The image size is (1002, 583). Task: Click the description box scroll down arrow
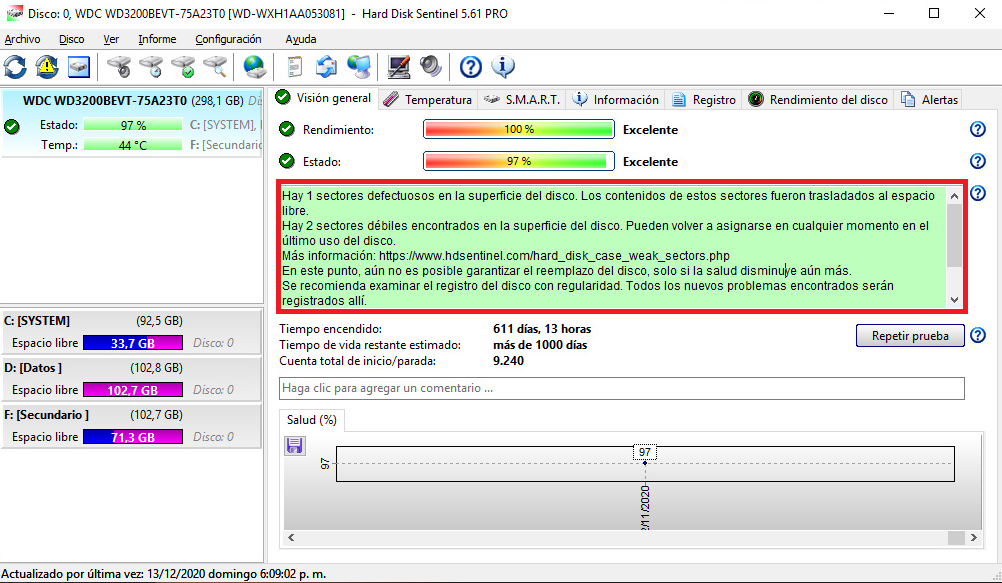tap(954, 299)
